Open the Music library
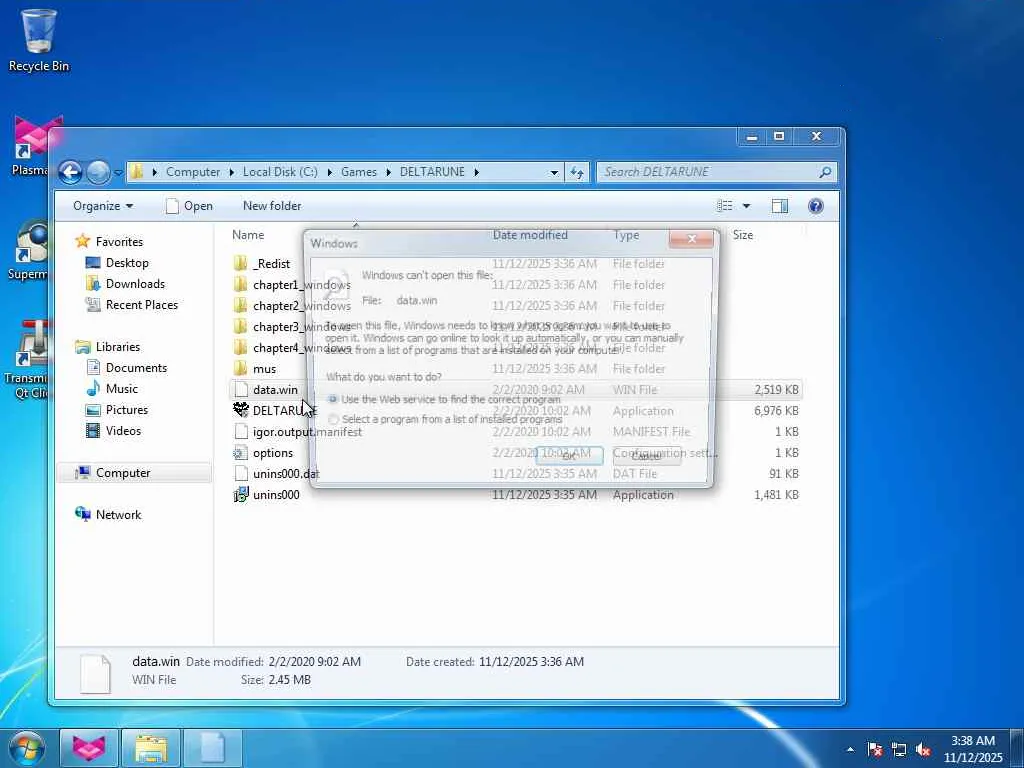 point(112,389)
